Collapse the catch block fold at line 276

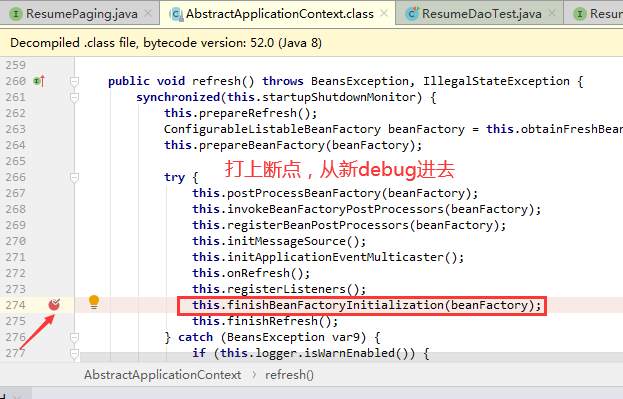(74, 337)
